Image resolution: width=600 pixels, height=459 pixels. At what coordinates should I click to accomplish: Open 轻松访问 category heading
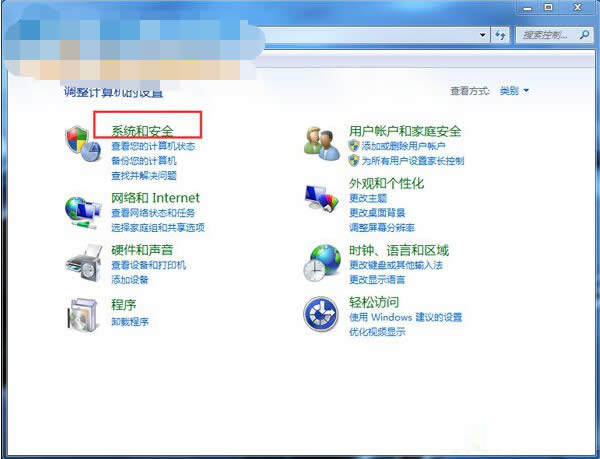tap(374, 302)
